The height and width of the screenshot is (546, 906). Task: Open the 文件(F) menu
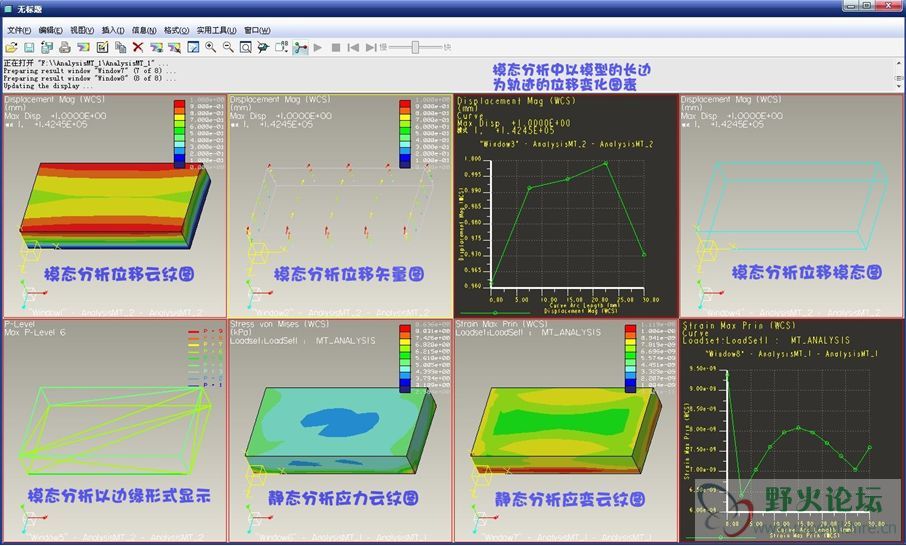[x=18, y=30]
